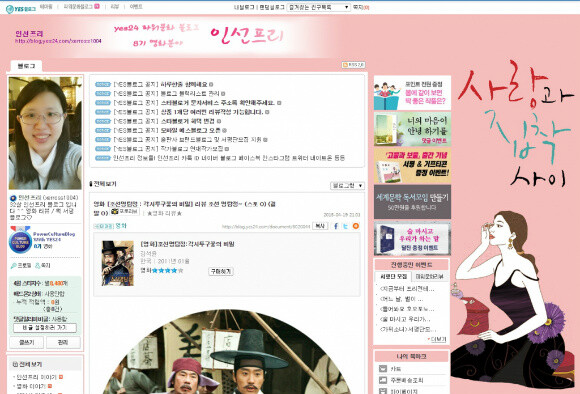This screenshot has width=580, height=394.
Task: Switch to the 미리 보는 리뷰 tab
Action: pyautogui.click(x=430, y=277)
